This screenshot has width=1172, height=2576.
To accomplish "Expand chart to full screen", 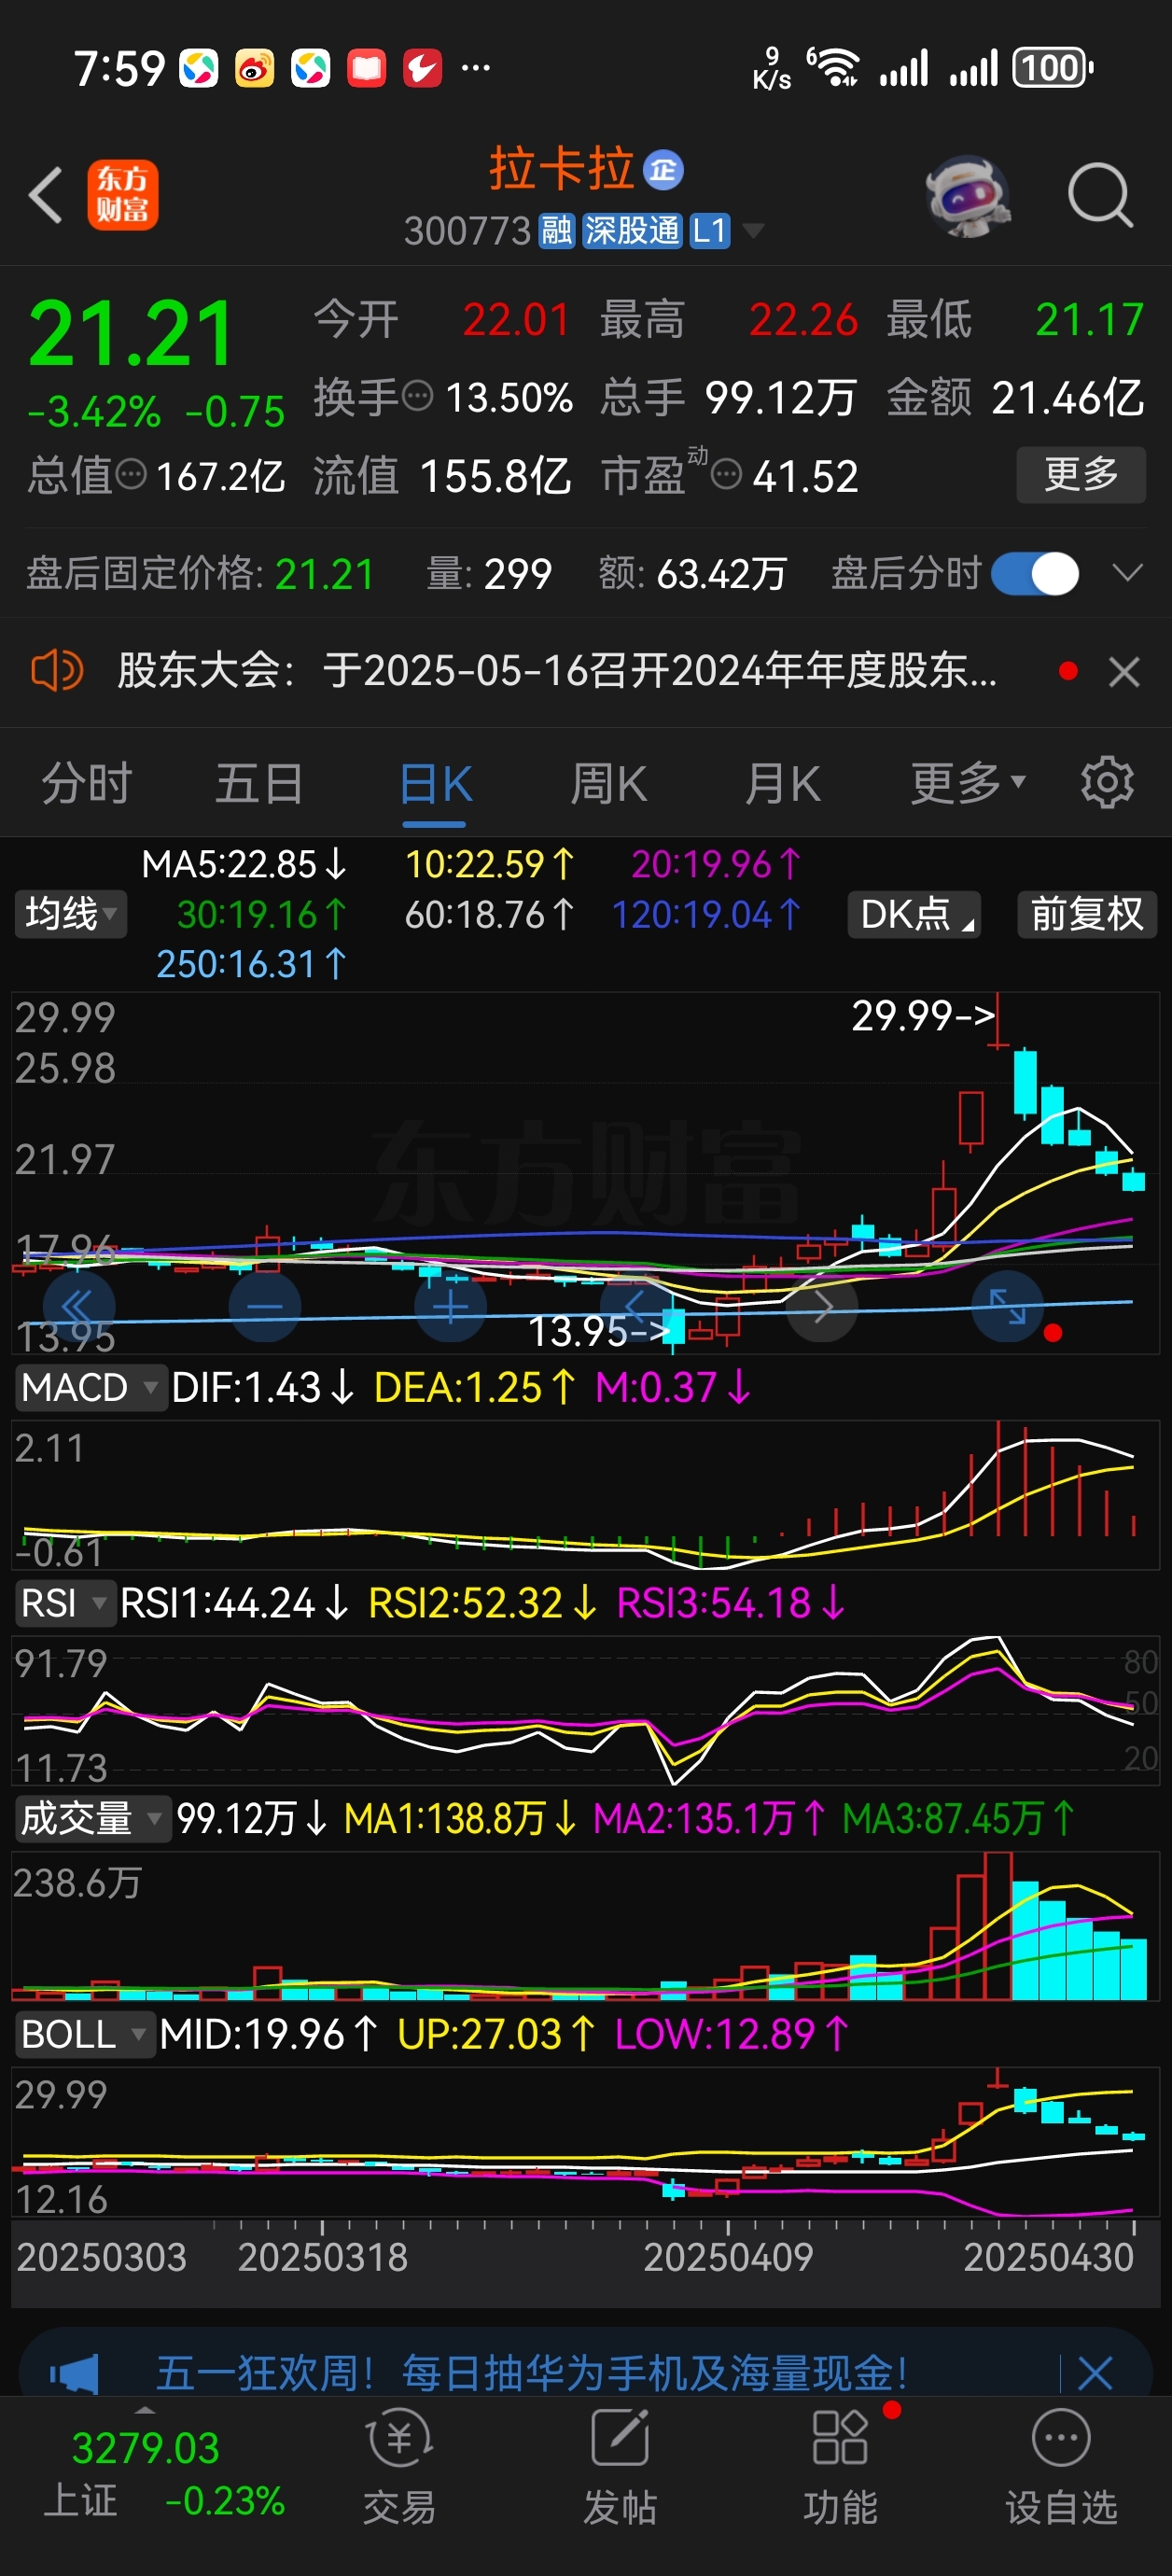I will click(x=1008, y=1306).
